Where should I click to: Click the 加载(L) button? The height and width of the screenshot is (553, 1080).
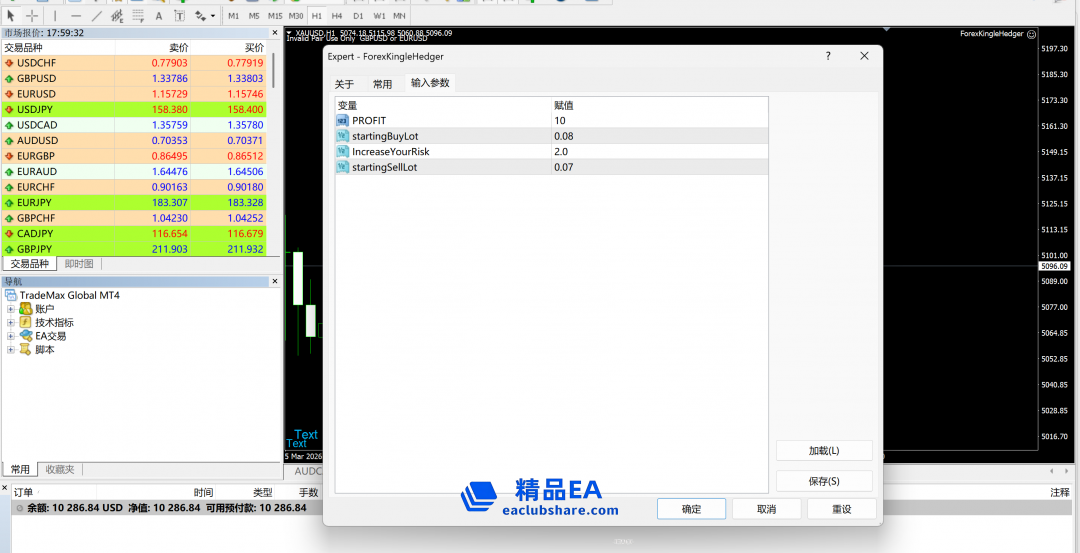(x=824, y=451)
